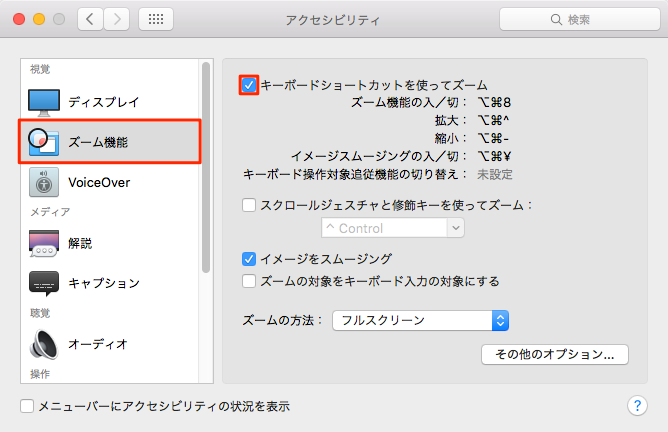668x432 pixels.
Task: Click the sidebar vertical scrollbar
Action: (206, 167)
